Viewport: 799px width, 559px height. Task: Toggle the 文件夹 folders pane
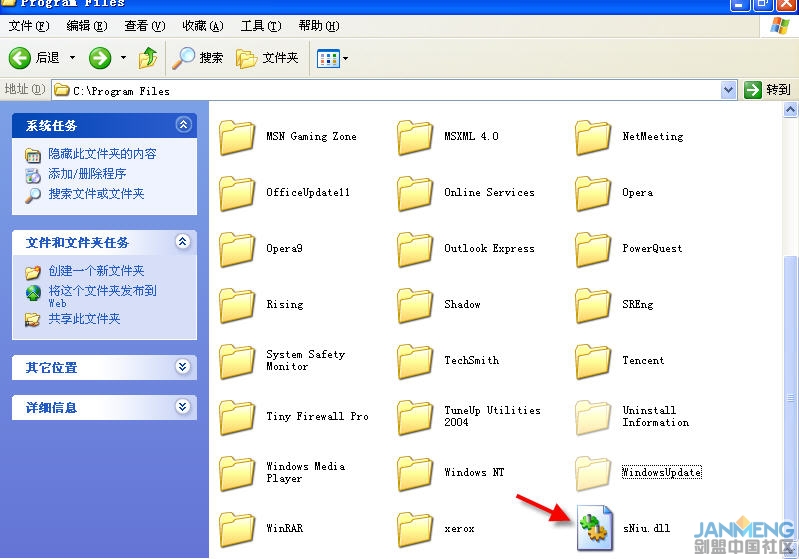click(x=267, y=58)
